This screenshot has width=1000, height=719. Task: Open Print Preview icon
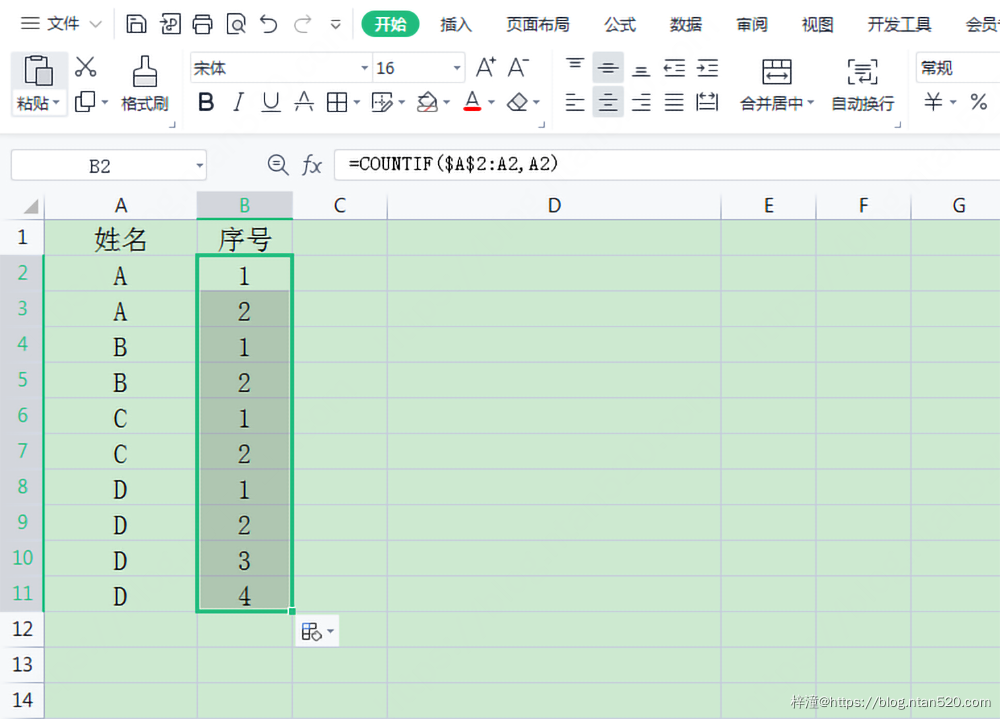pos(236,24)
